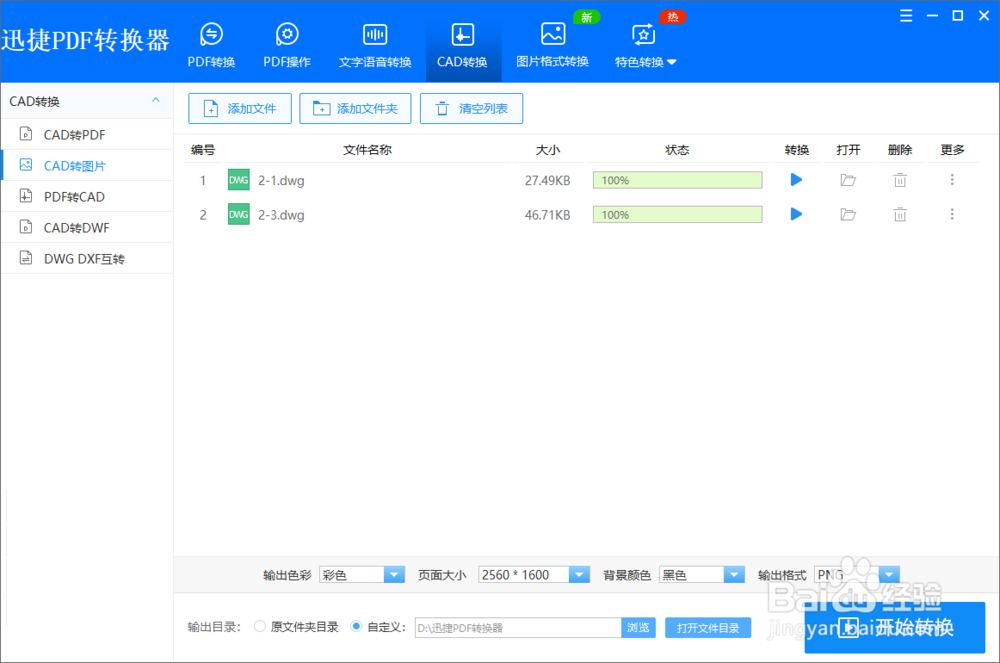Open 背景颜色 dropdown showing 黑色
This screenshot has width=1000, height=663.
[x=702, y=575]
